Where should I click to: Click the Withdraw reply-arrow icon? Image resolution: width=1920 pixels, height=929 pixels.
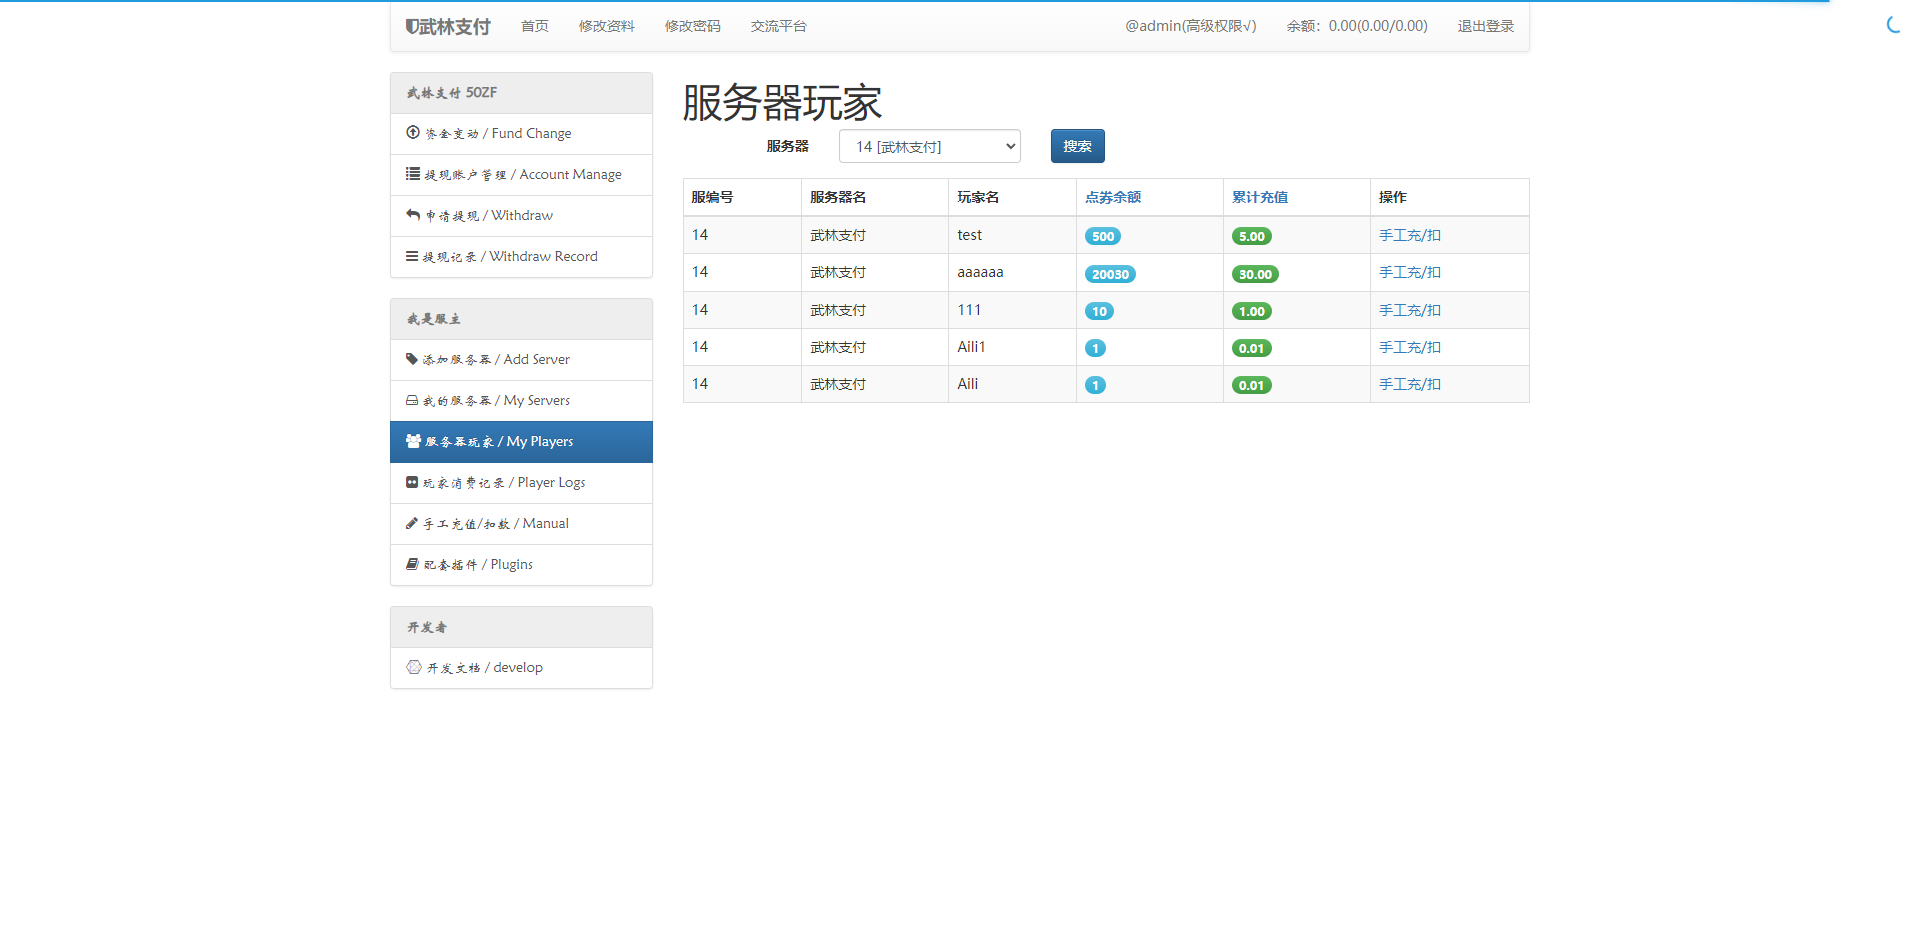point(413,214)
